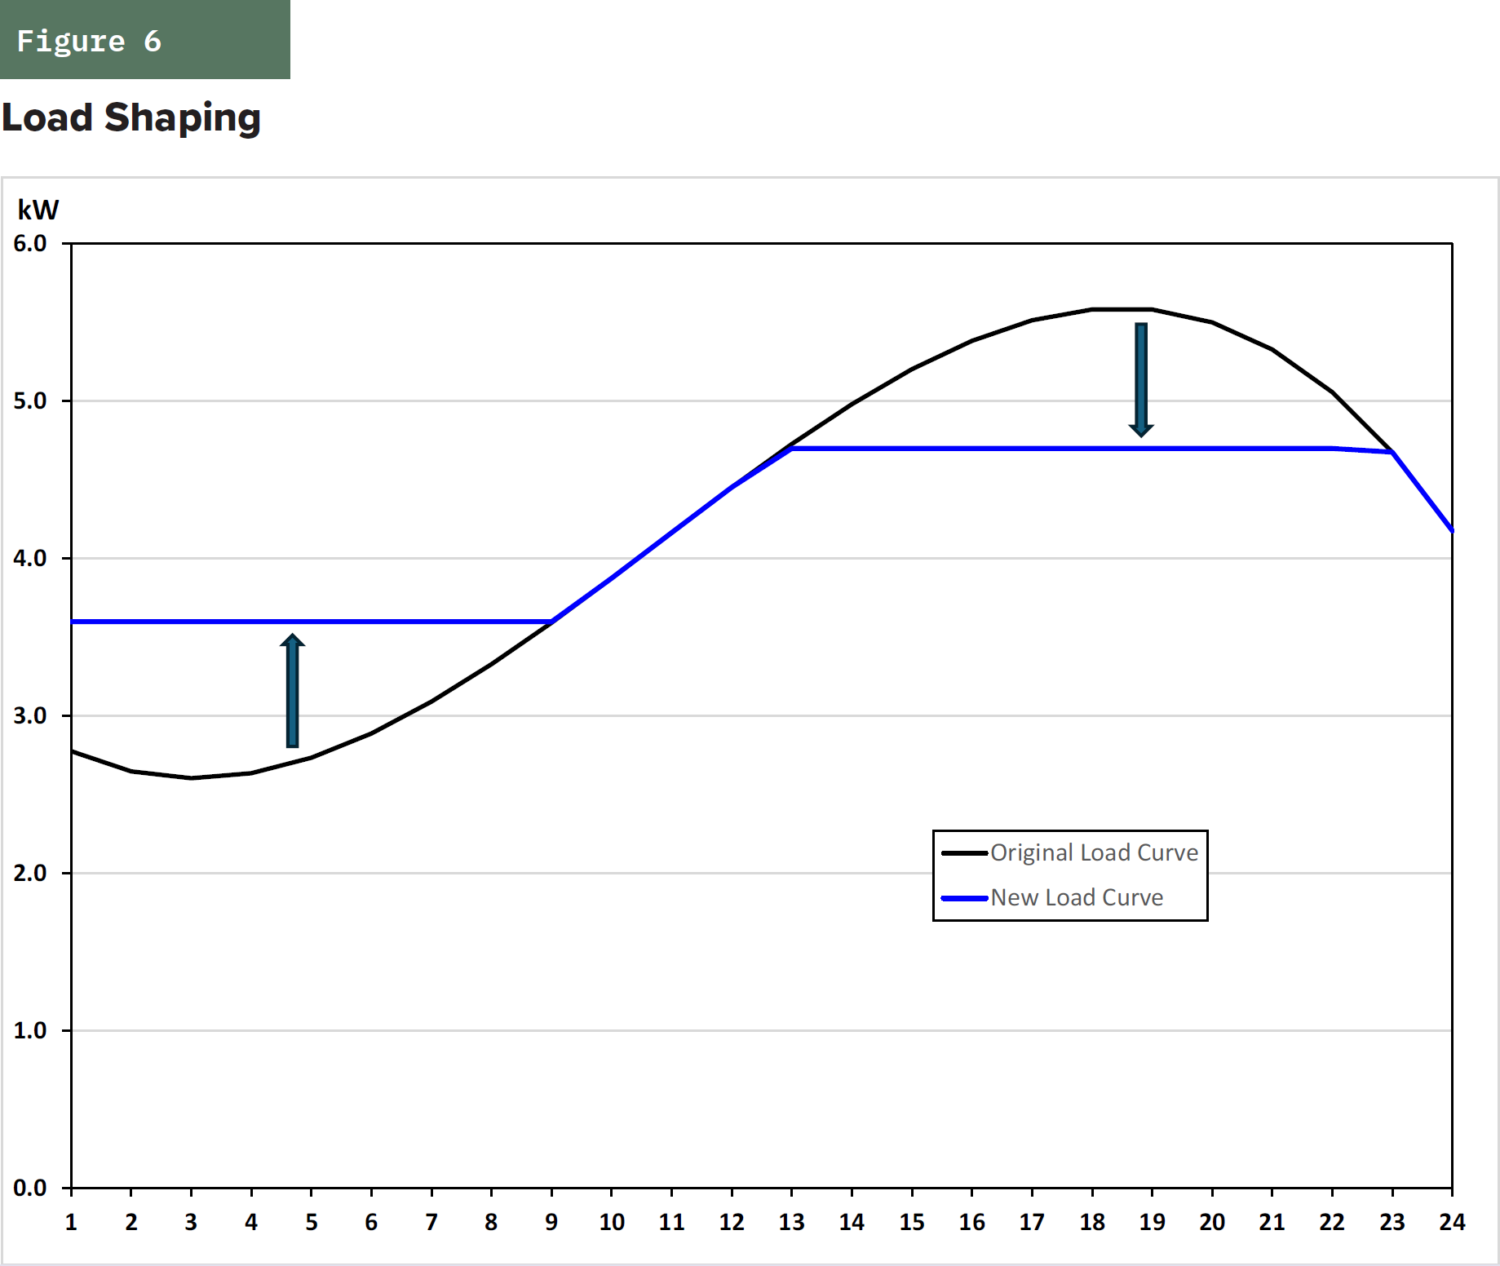Click hour 9 on the x-axis
Screen dimensions: 1500x1266
(551, 1222)
